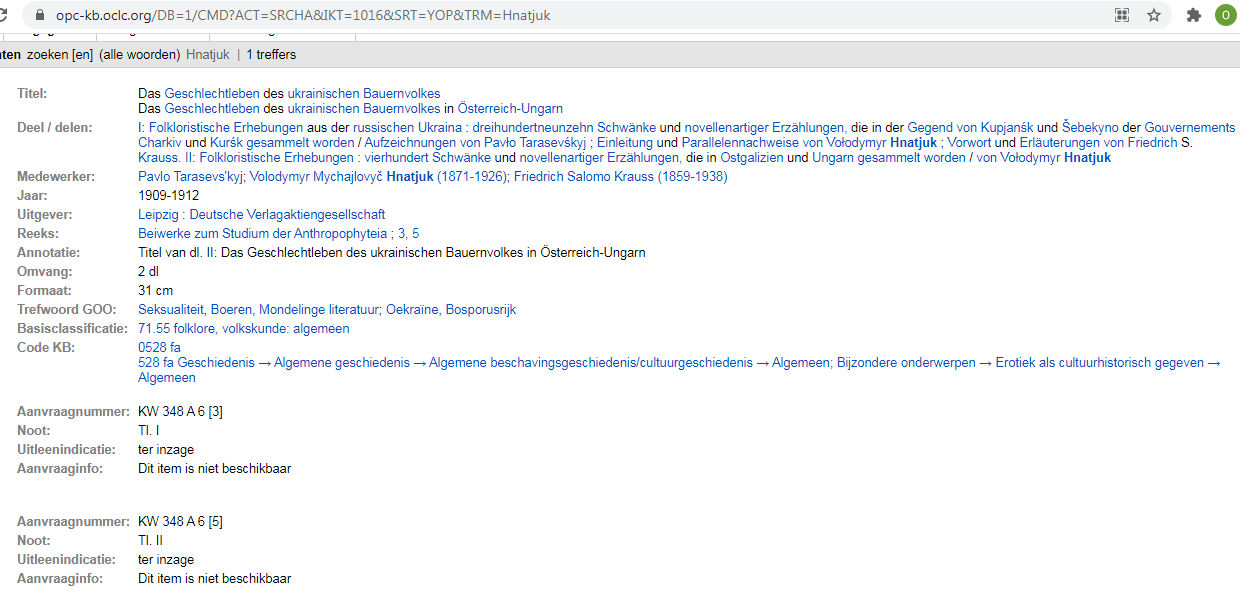The image size is (1240, 603).
Task: Click publisher 'Leipzig : Deutsche Verlagaktiengesellschaft'
Action: click(261, 215)
